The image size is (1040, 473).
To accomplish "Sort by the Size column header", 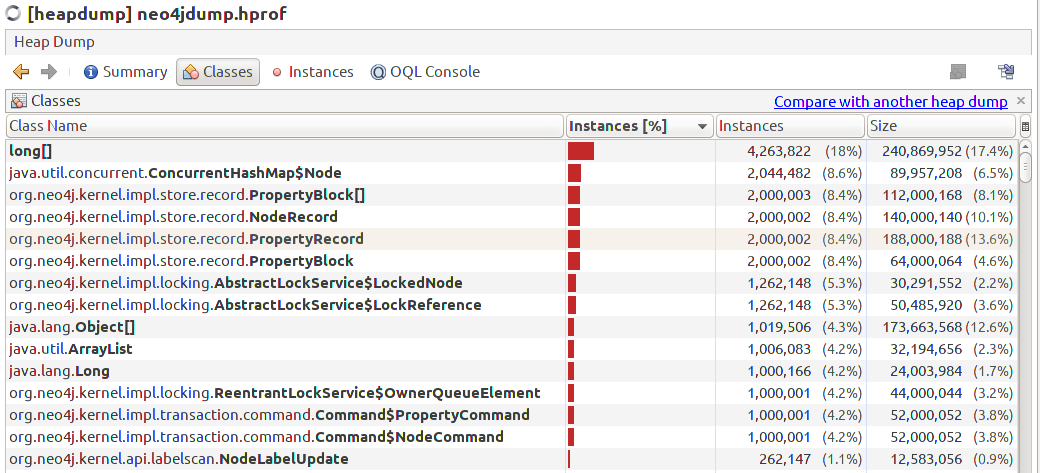I will 941,126.
